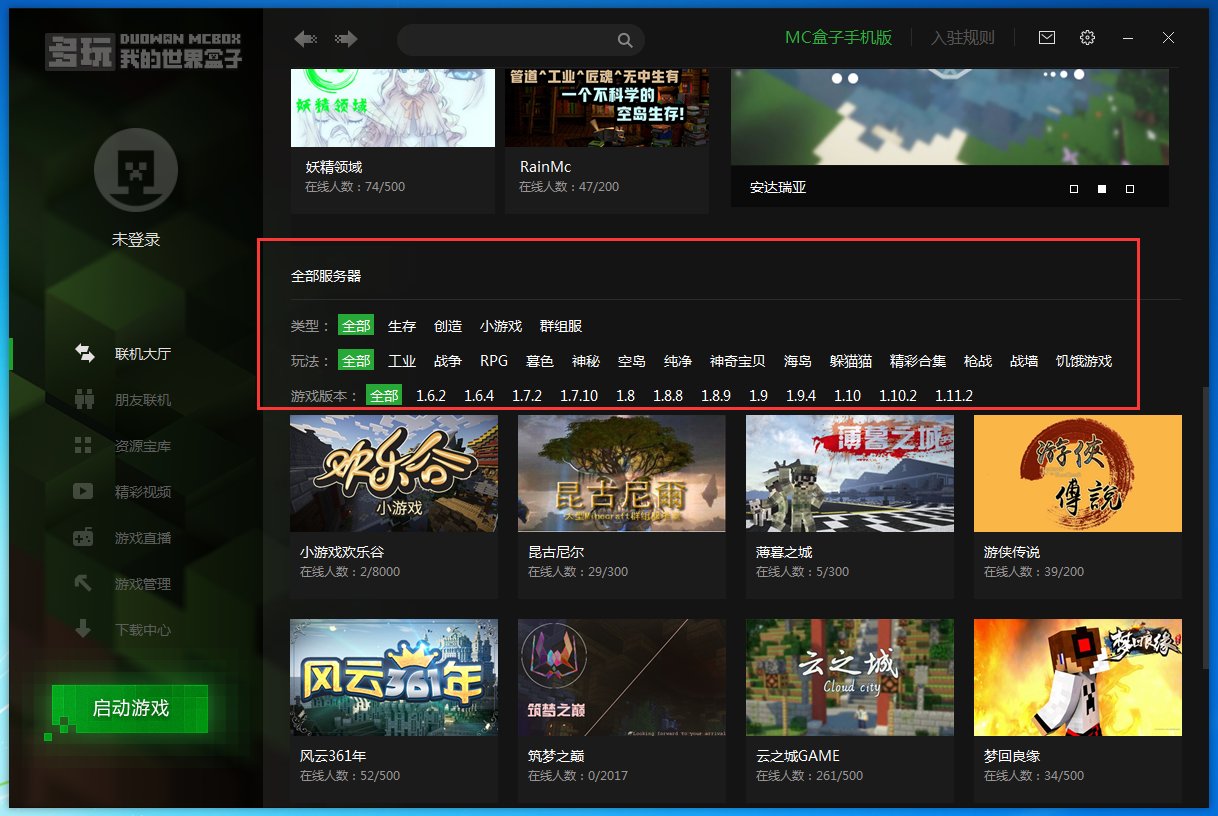Open the message inbox envelope icon
Screen dimensions: 1218x816
click(1046, 37)
